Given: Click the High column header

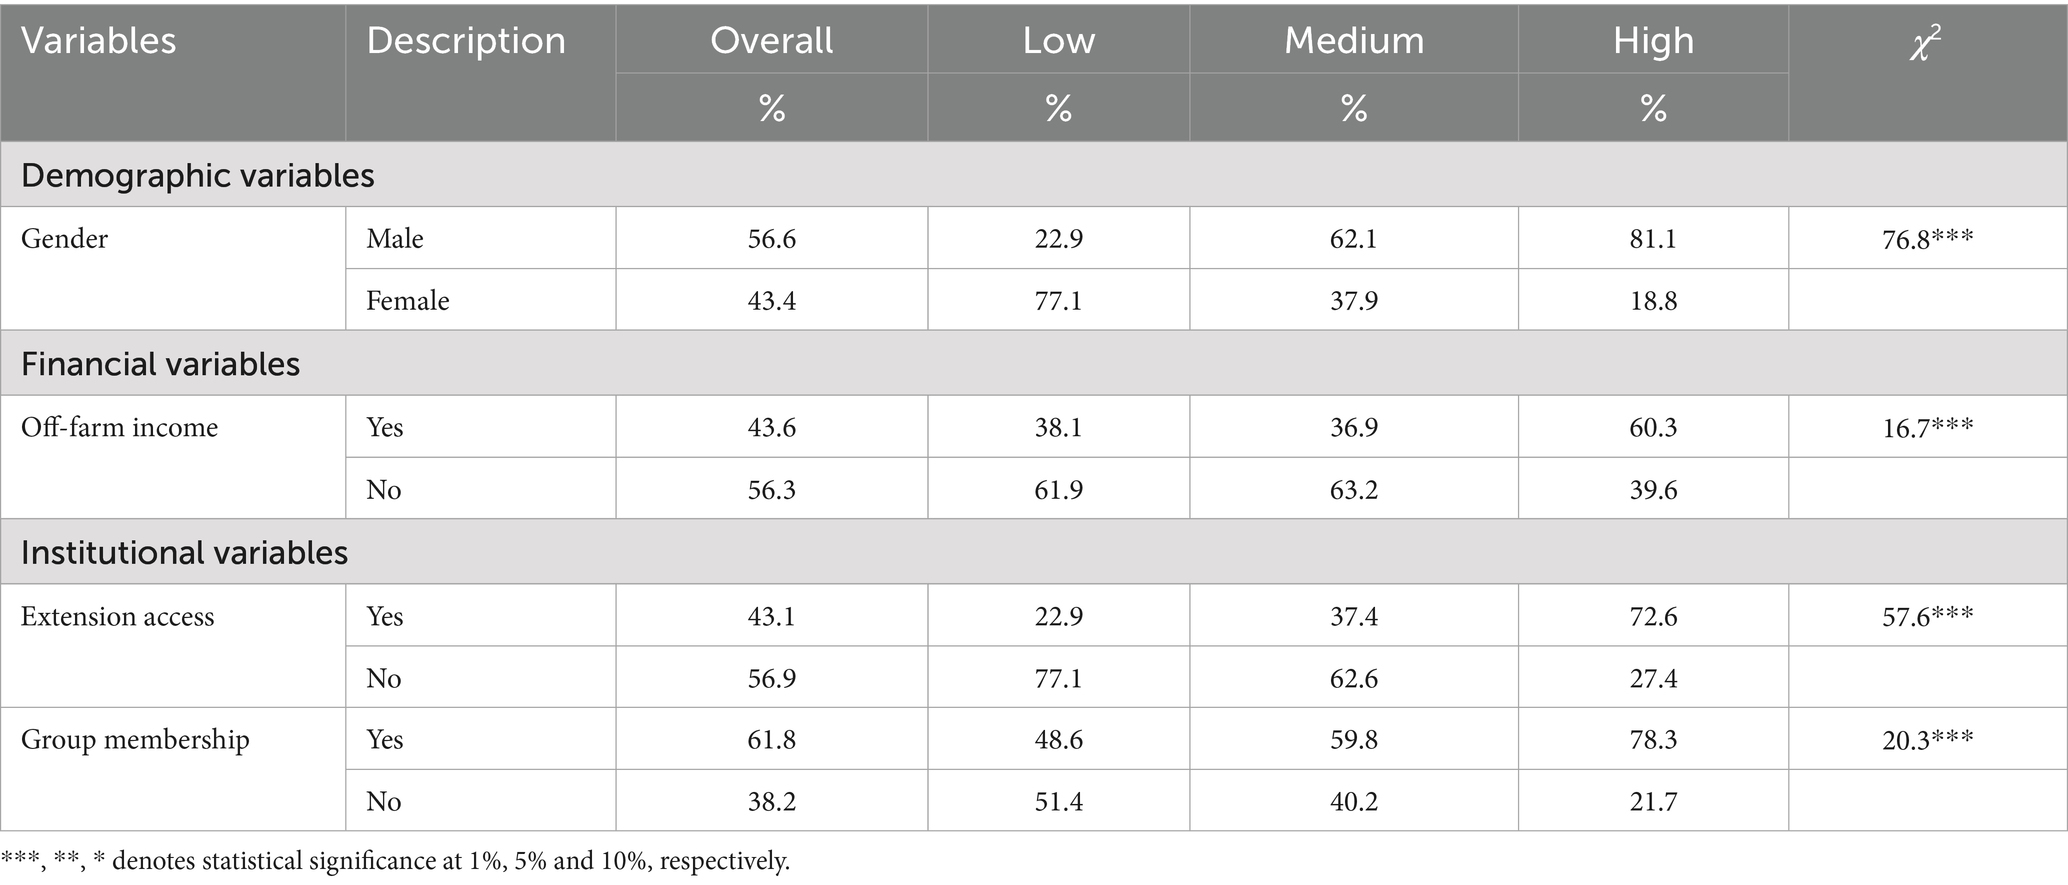Looking at the screenshot, I should click(1653, 41).
